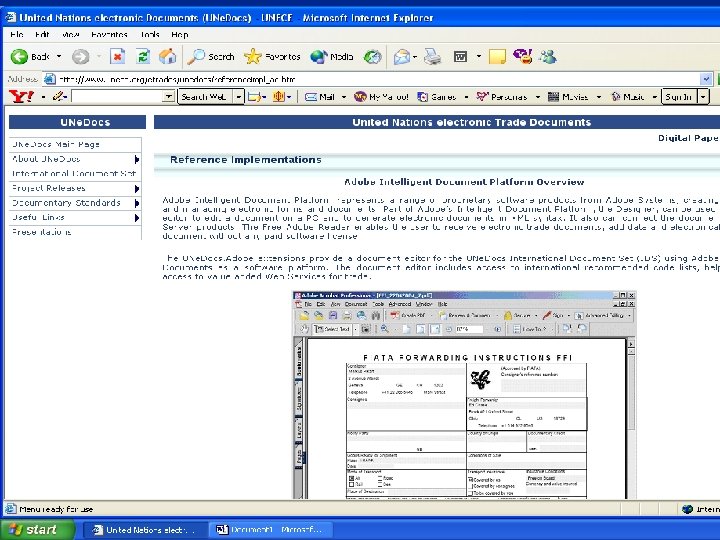Click the purple chat bubble toolbar icon
This screenshot has width=720, height=540.
click(x=522, y=56)
